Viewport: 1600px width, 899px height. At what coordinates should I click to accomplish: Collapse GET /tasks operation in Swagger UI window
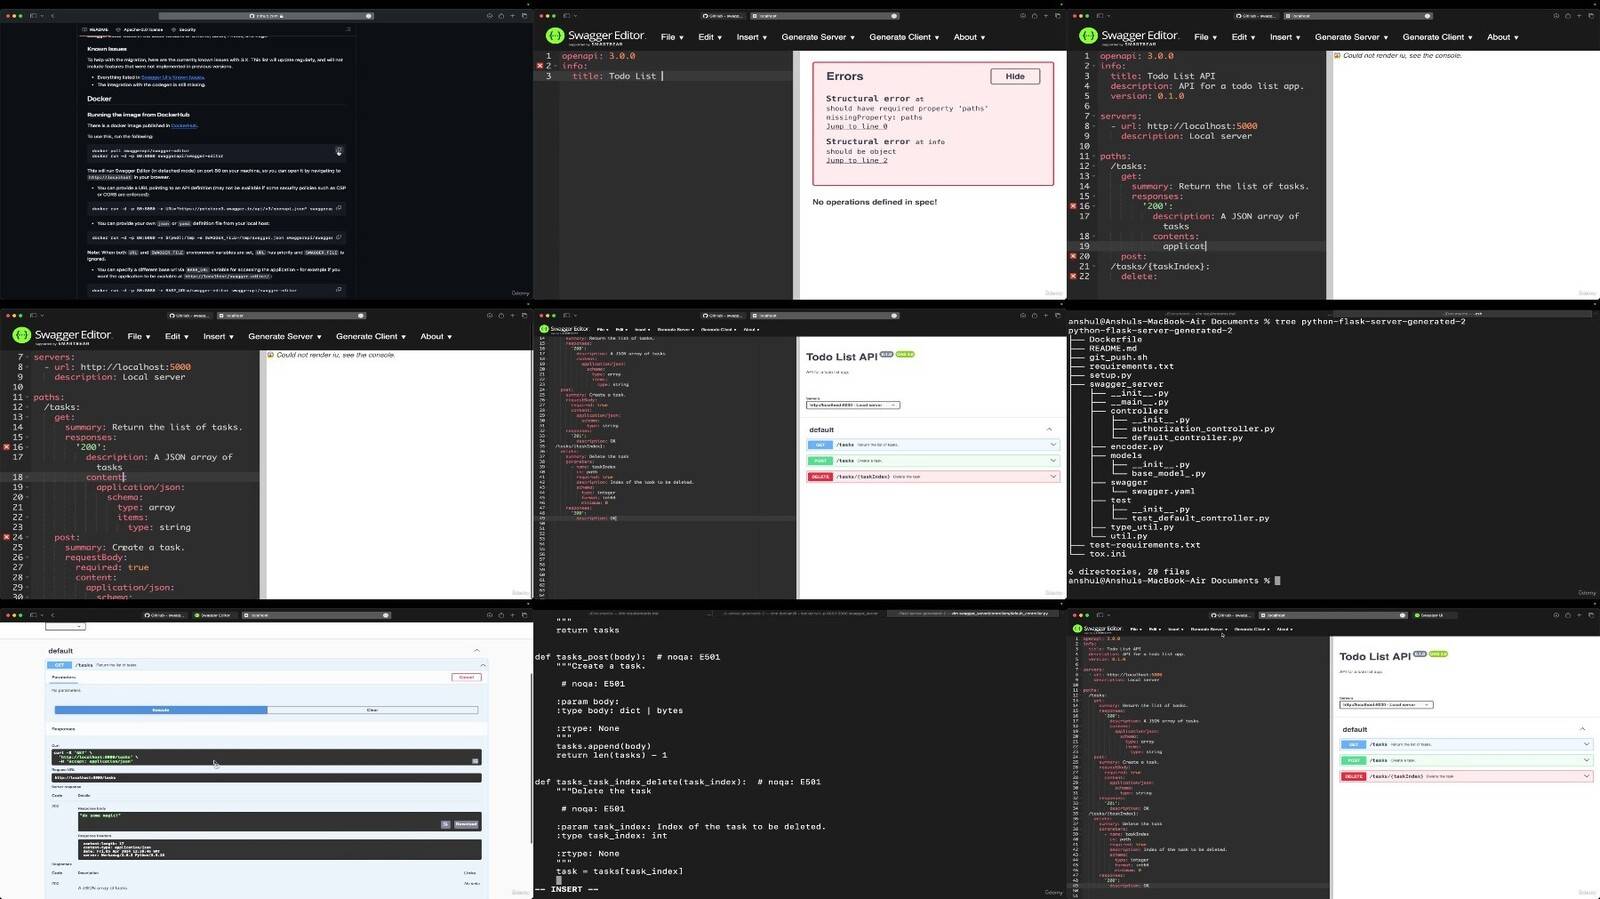(482, 665)
